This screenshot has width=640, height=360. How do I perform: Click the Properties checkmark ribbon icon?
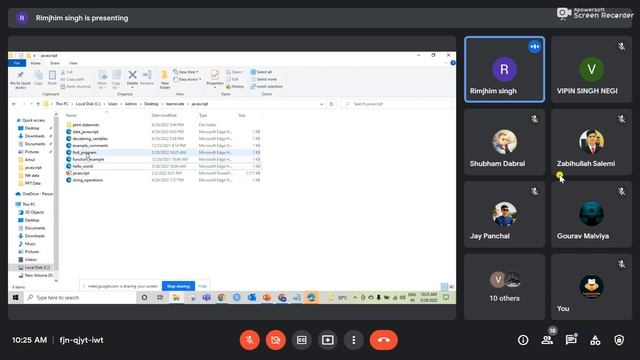pyautogui.click(x=215, y=78)
